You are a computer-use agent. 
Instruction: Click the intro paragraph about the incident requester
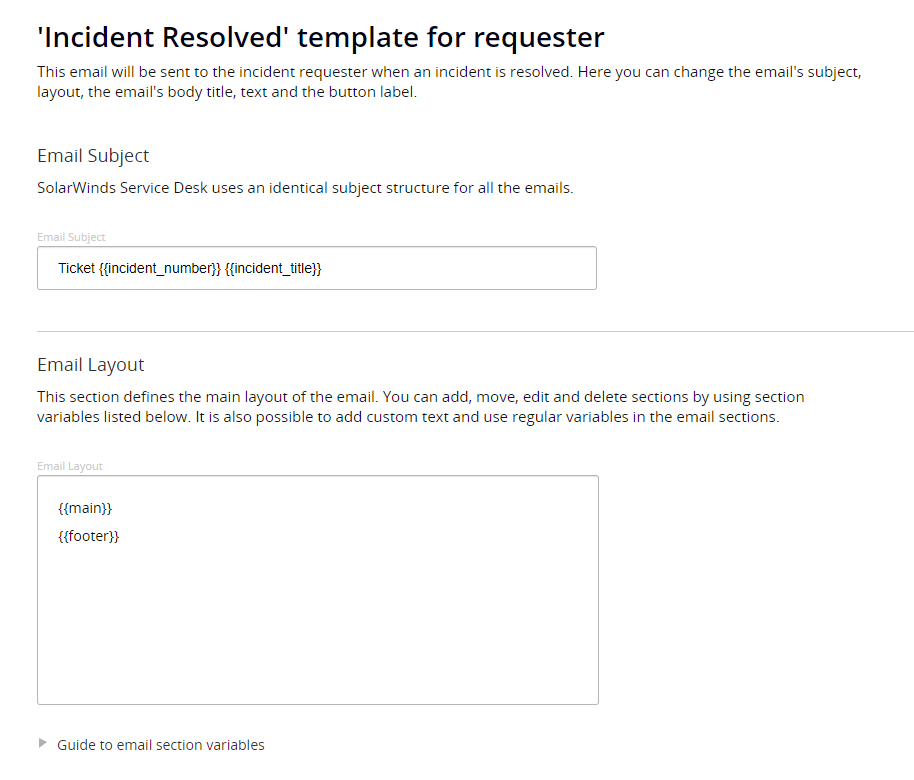[x=449, y=82]
